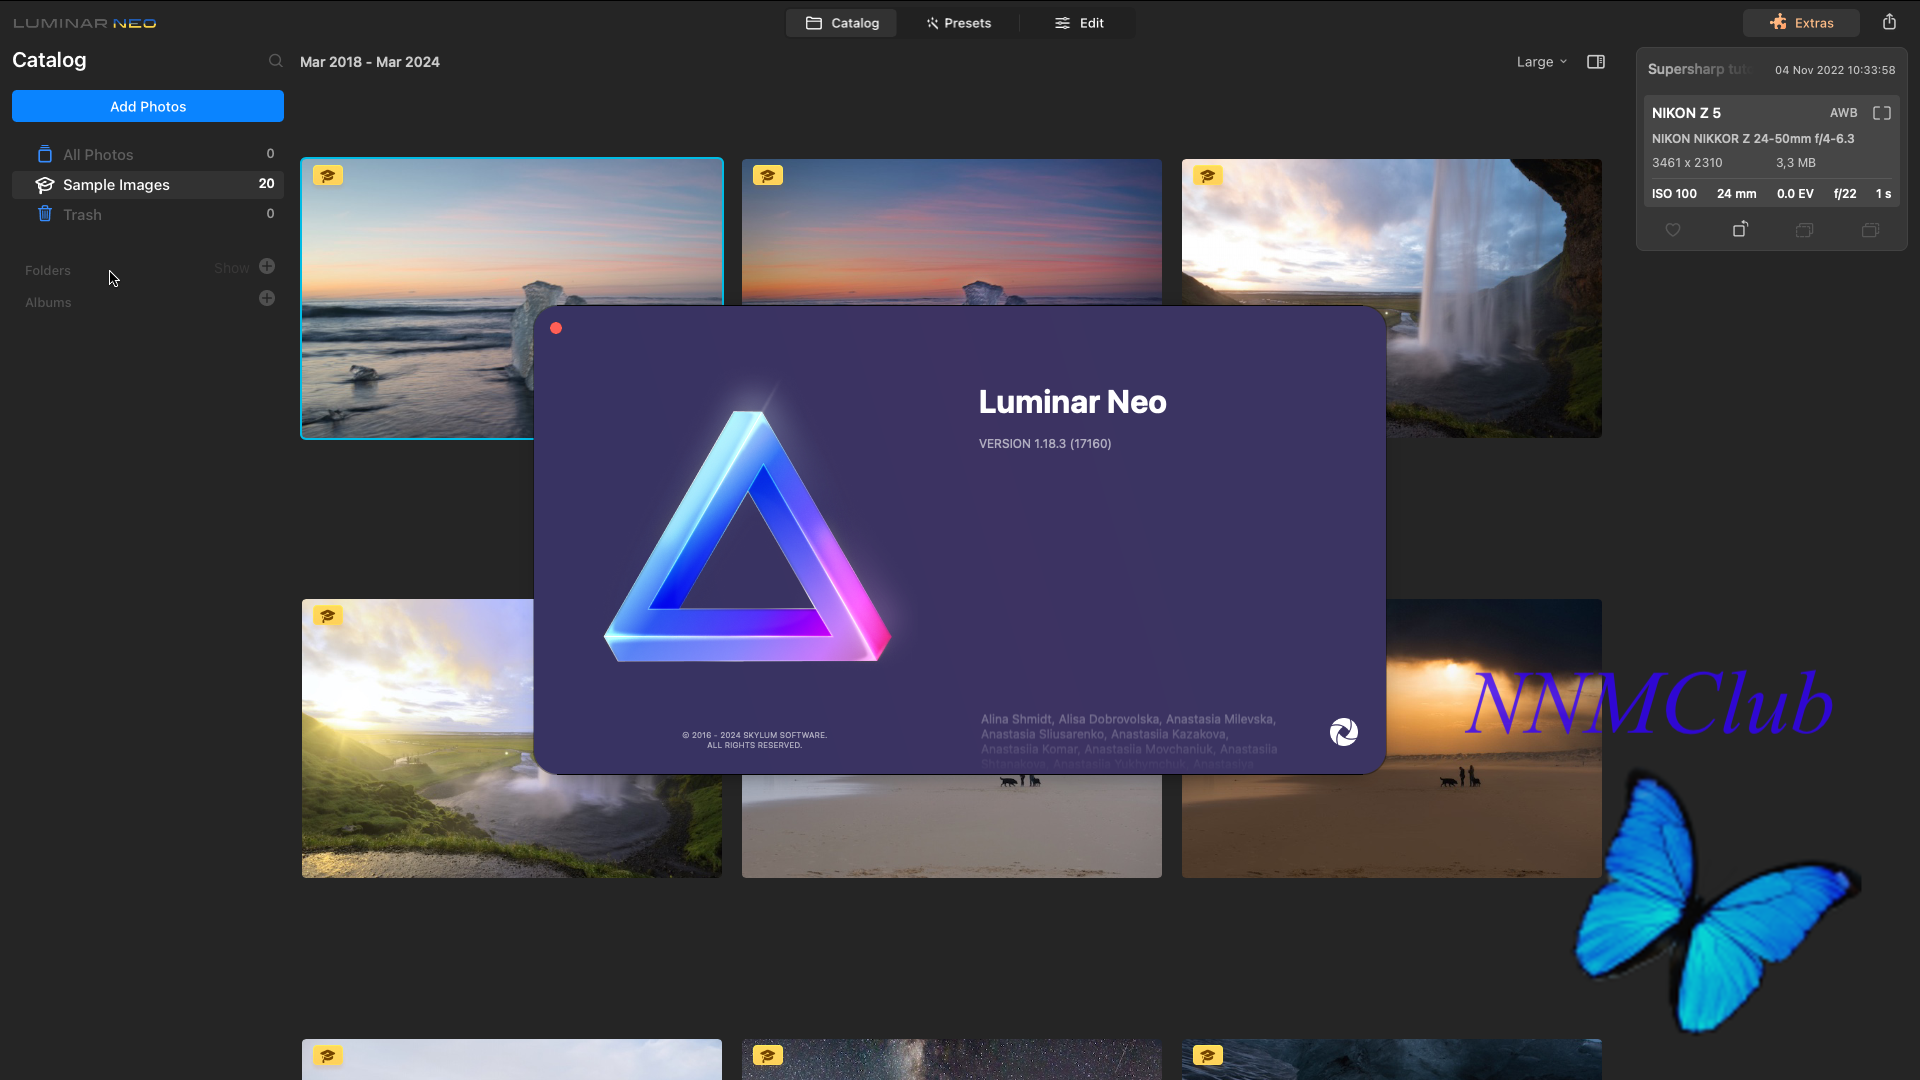Click the f/22 aperture value
The width and height of the screenshot is (1920, 1080).
[x=1845, y=194]
